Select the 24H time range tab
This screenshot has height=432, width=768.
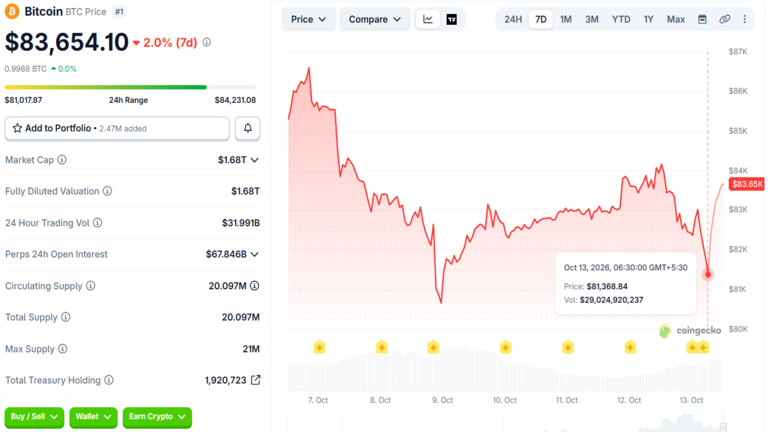[x=513, y=20]
